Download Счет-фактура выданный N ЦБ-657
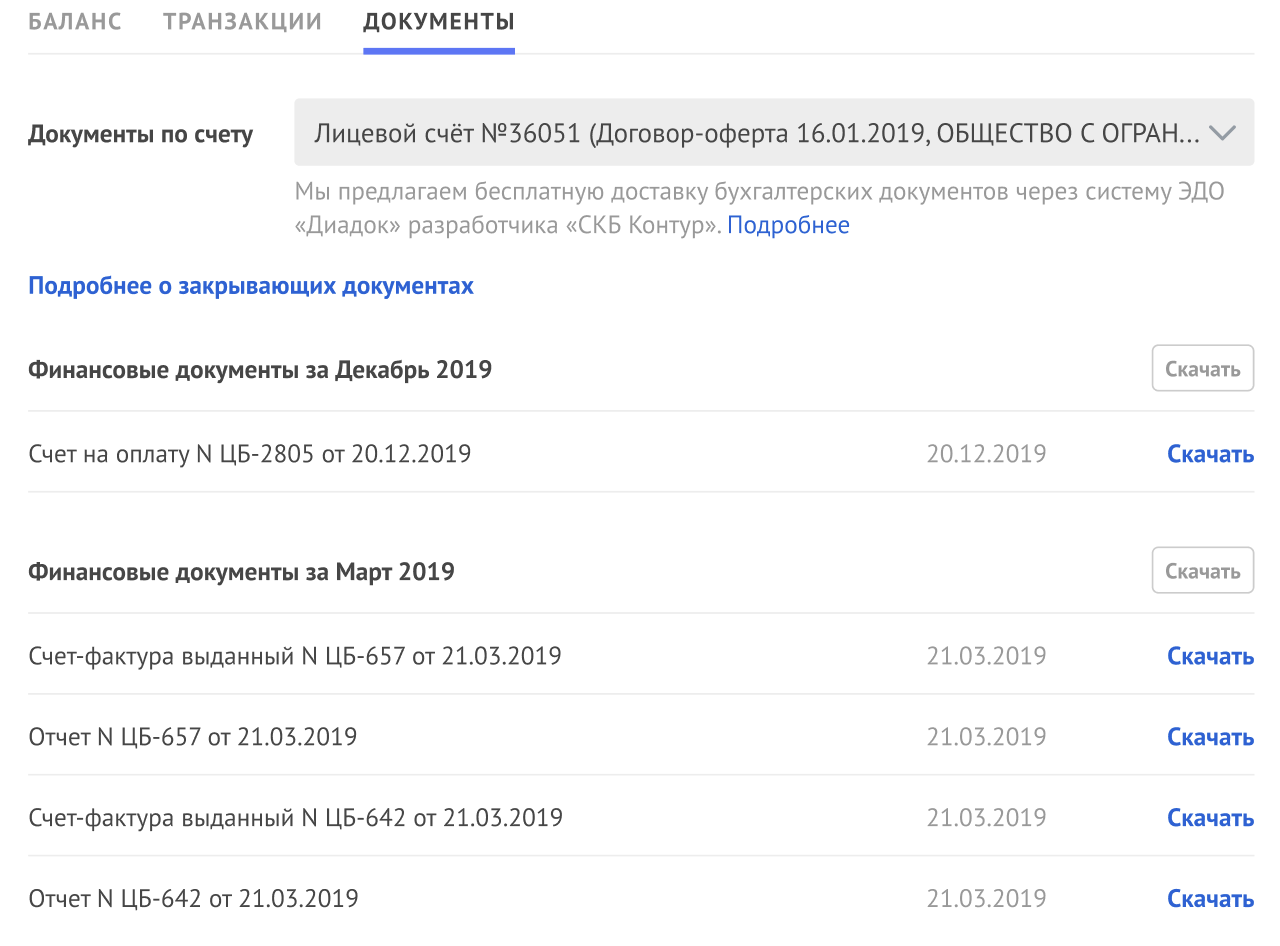The image size is (1280, 946). coord(1210,656)
